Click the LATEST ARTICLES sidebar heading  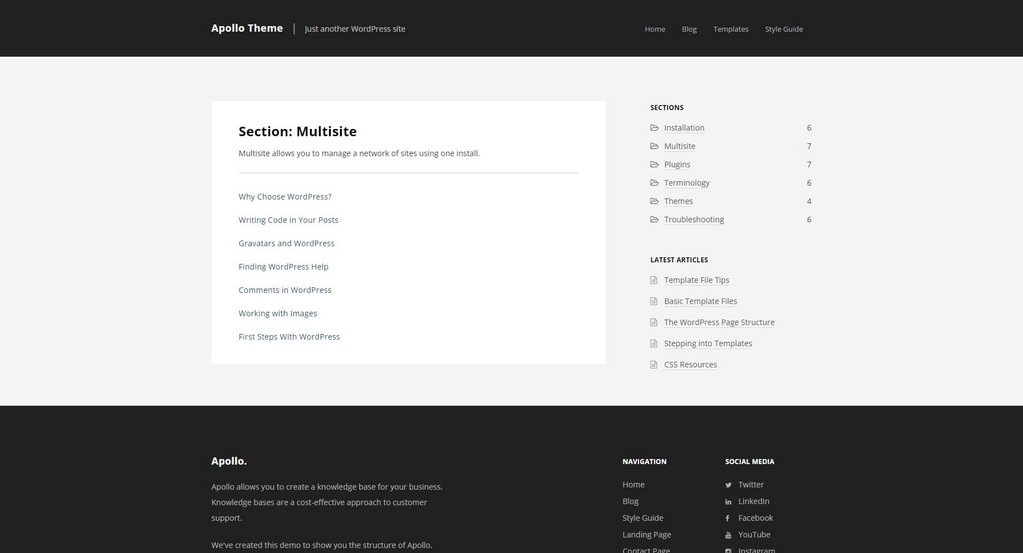pyautogui.click(x=679, y=260)
